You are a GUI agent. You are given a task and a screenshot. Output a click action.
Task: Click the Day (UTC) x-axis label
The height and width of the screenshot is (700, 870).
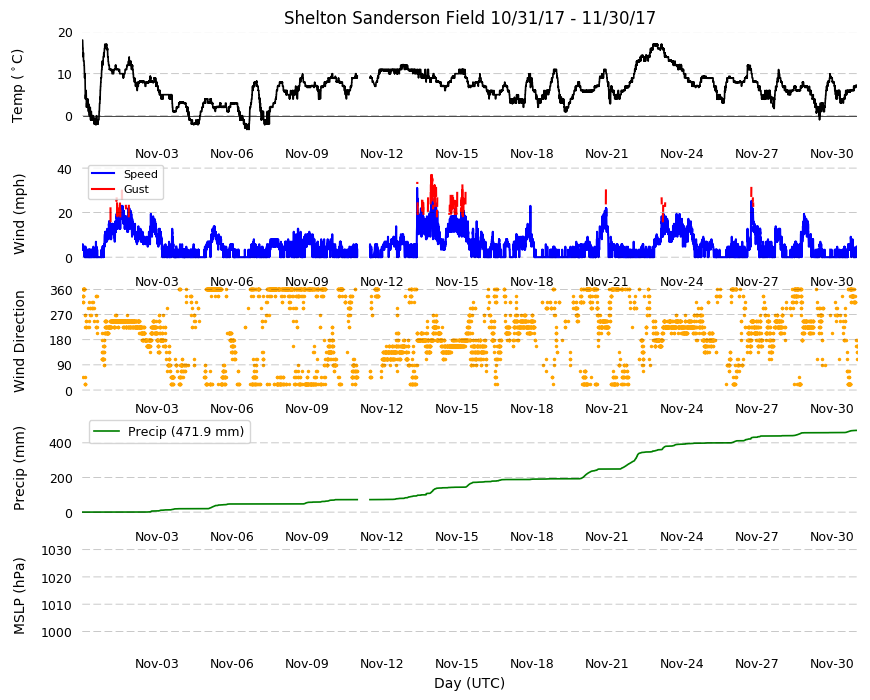pos(469,683)
